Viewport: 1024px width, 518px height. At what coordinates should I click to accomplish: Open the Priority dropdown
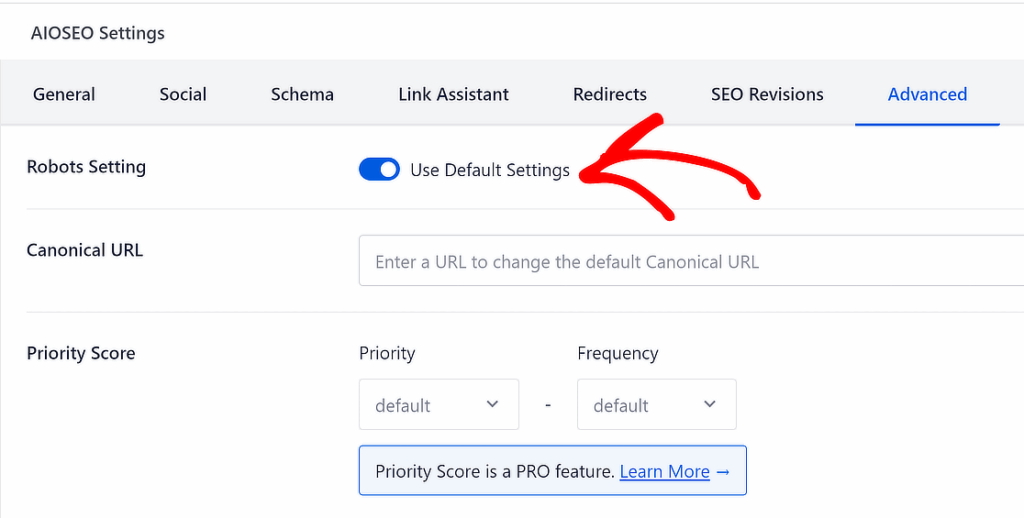coord(438,405)
